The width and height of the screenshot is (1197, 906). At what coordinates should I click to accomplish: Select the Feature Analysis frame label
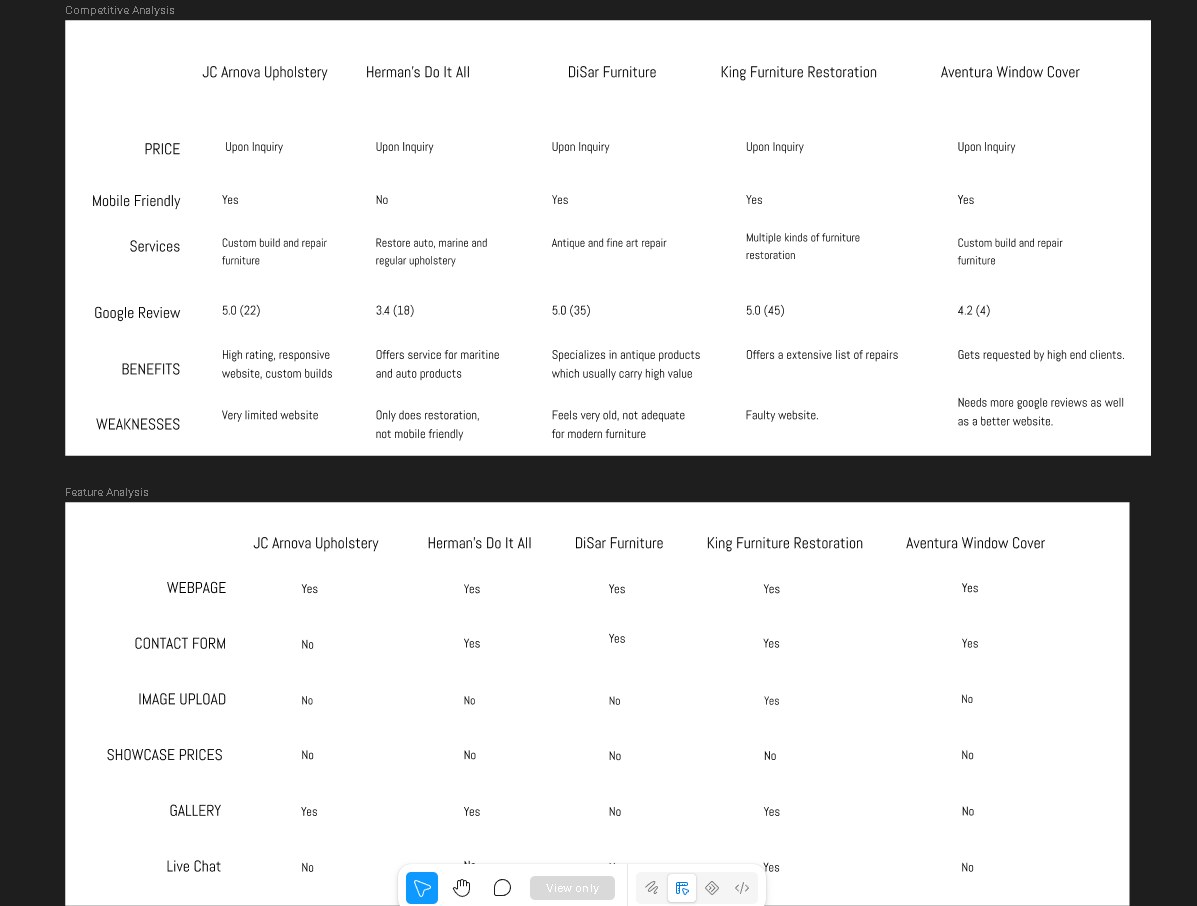(x=107, y=492)
